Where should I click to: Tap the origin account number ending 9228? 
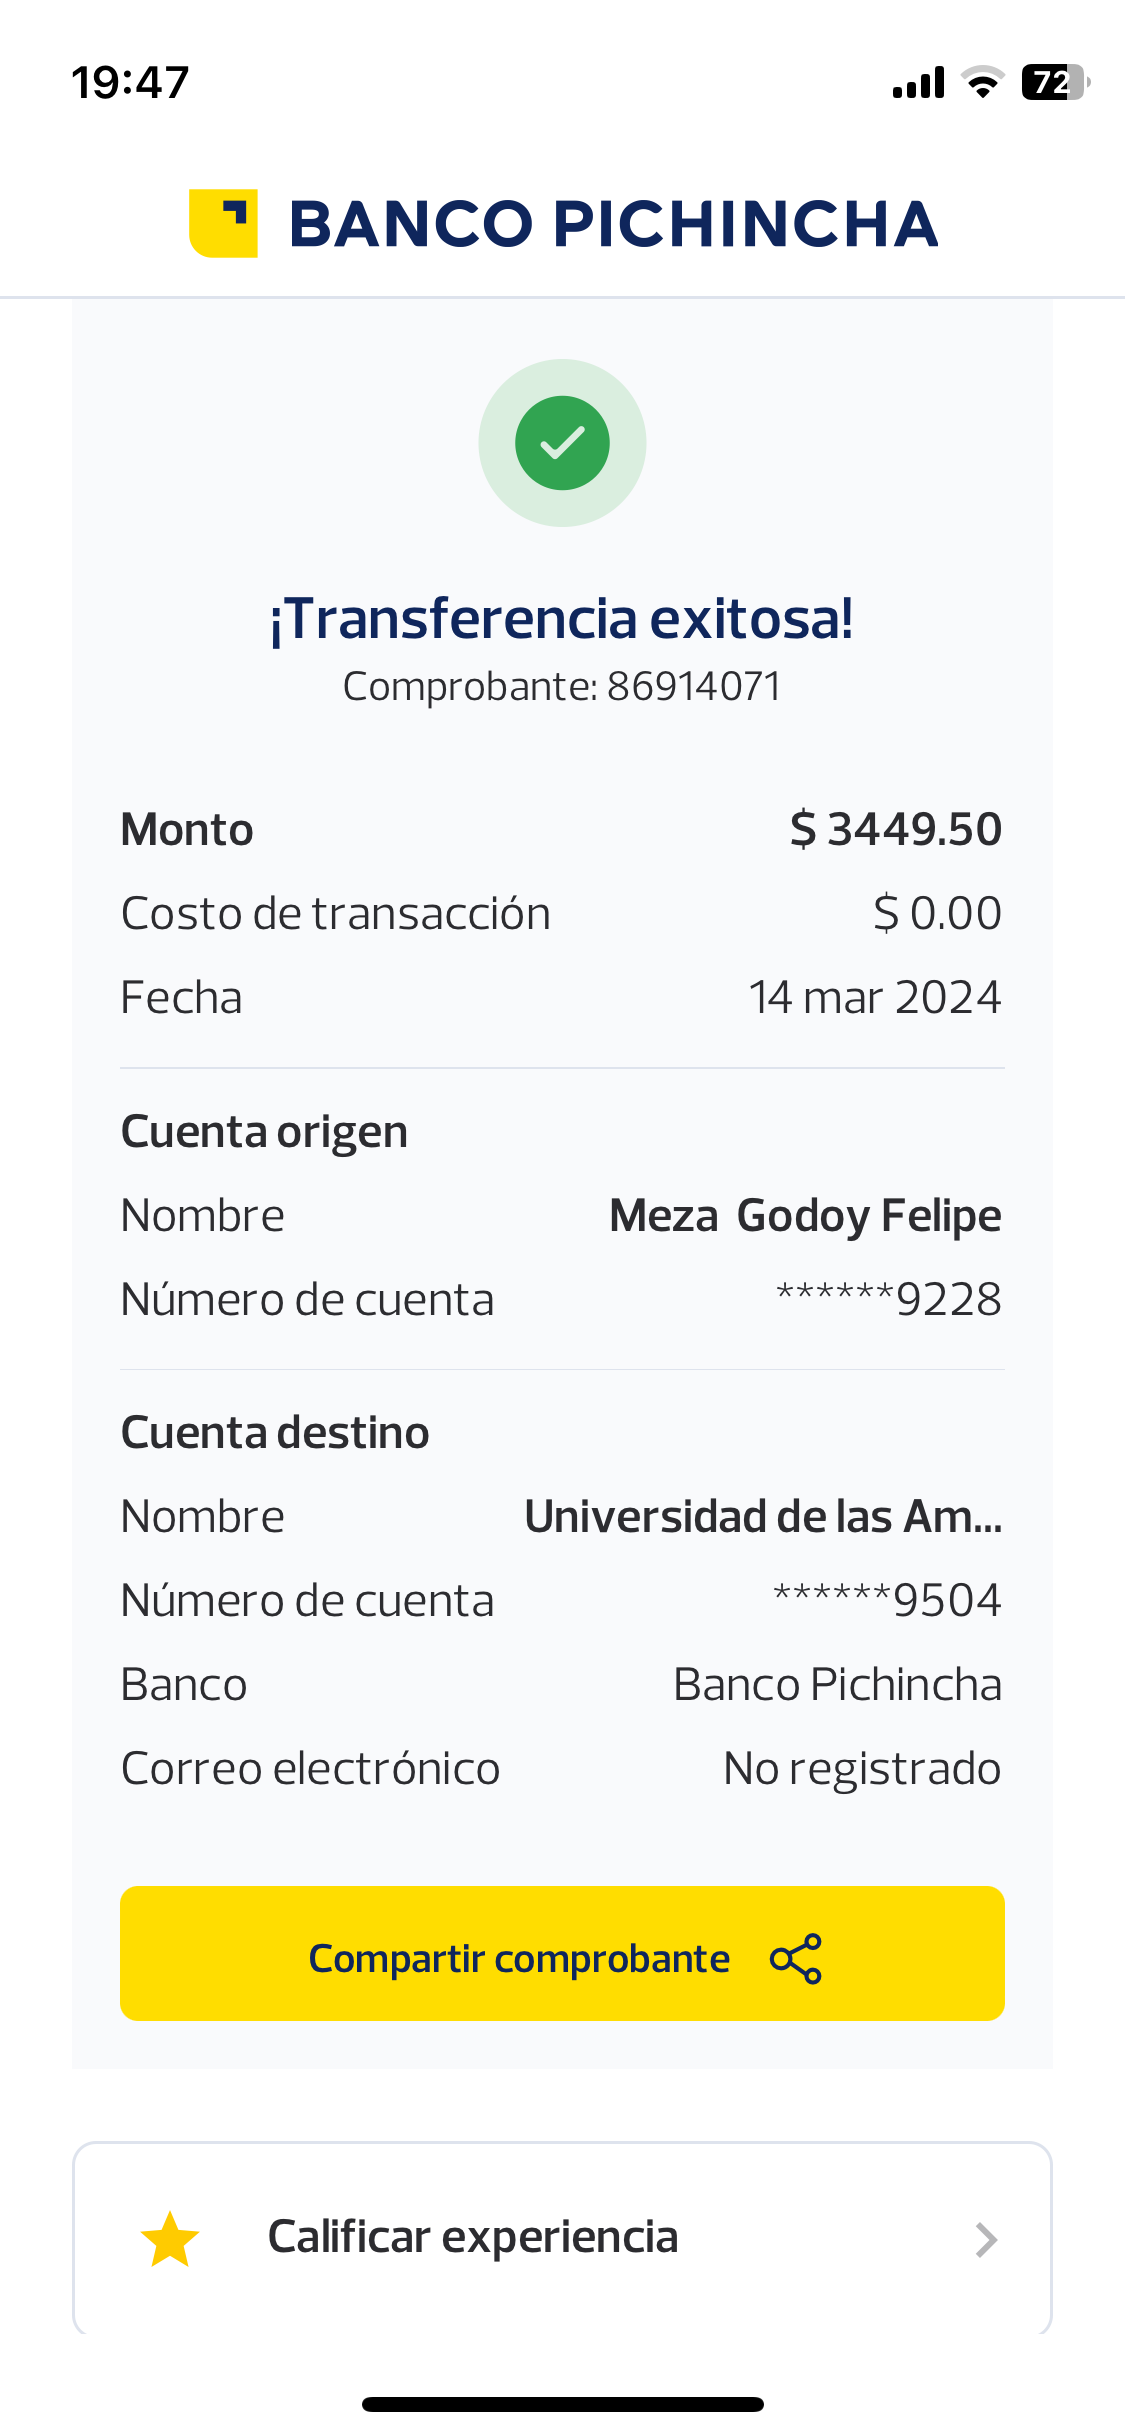889,1299
